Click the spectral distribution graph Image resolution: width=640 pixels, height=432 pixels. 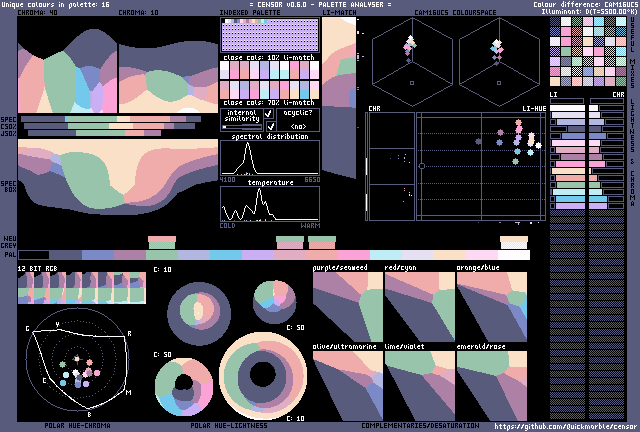269,157
